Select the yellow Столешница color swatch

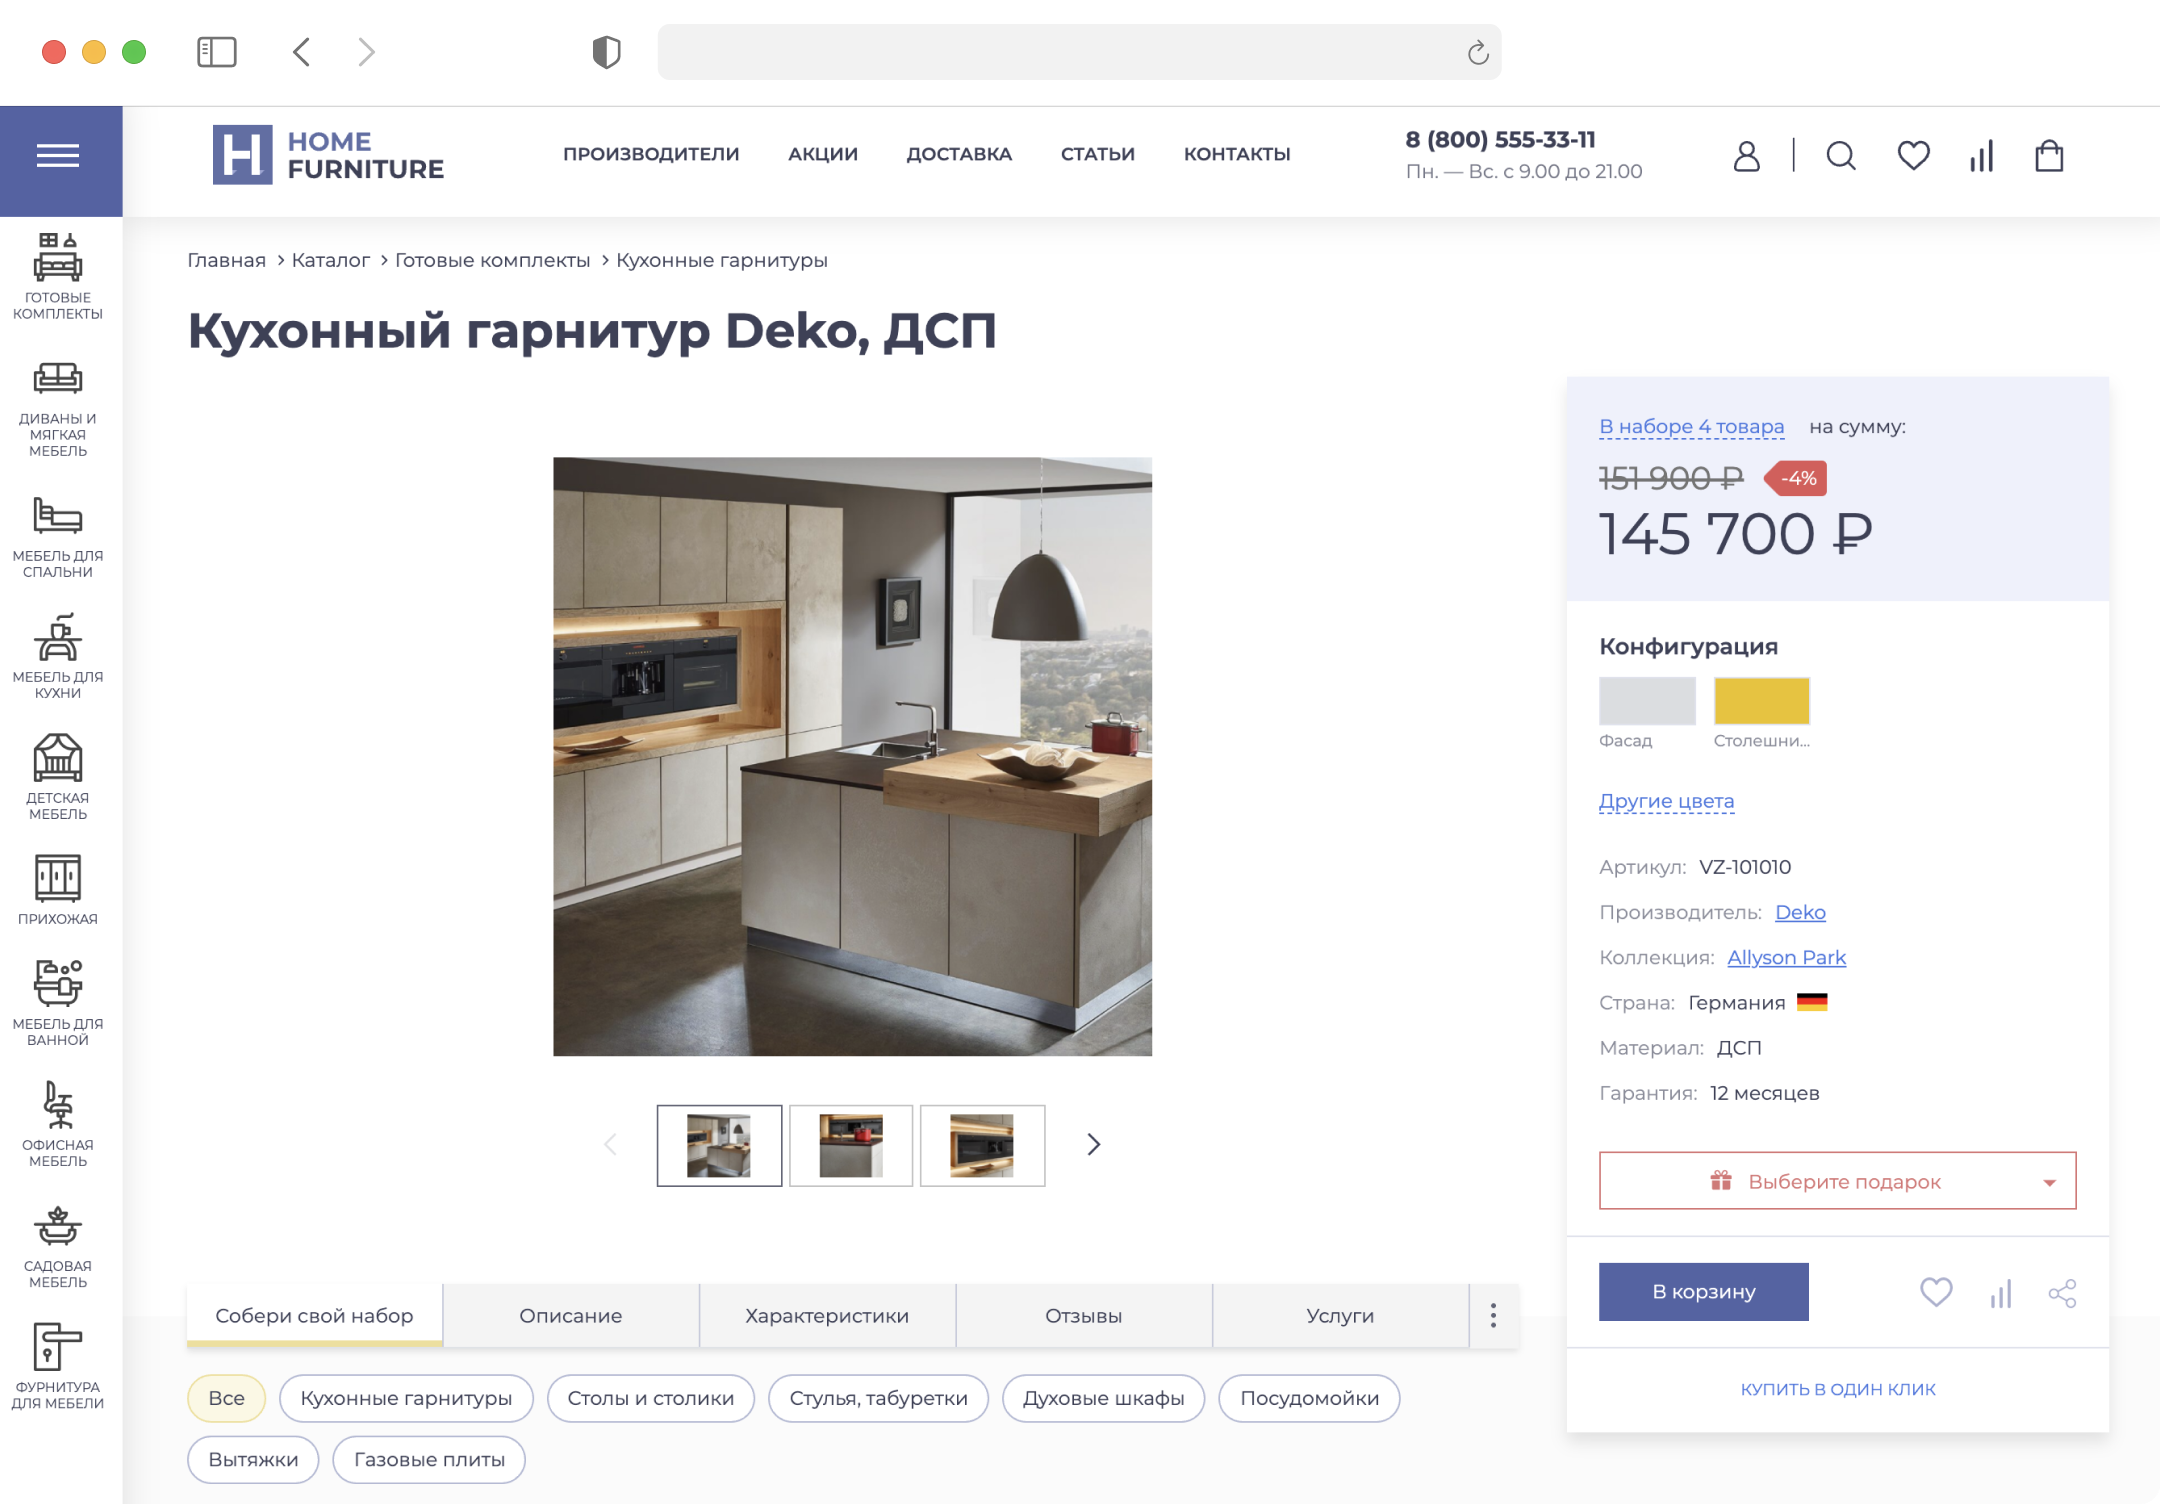[1761, 701]
